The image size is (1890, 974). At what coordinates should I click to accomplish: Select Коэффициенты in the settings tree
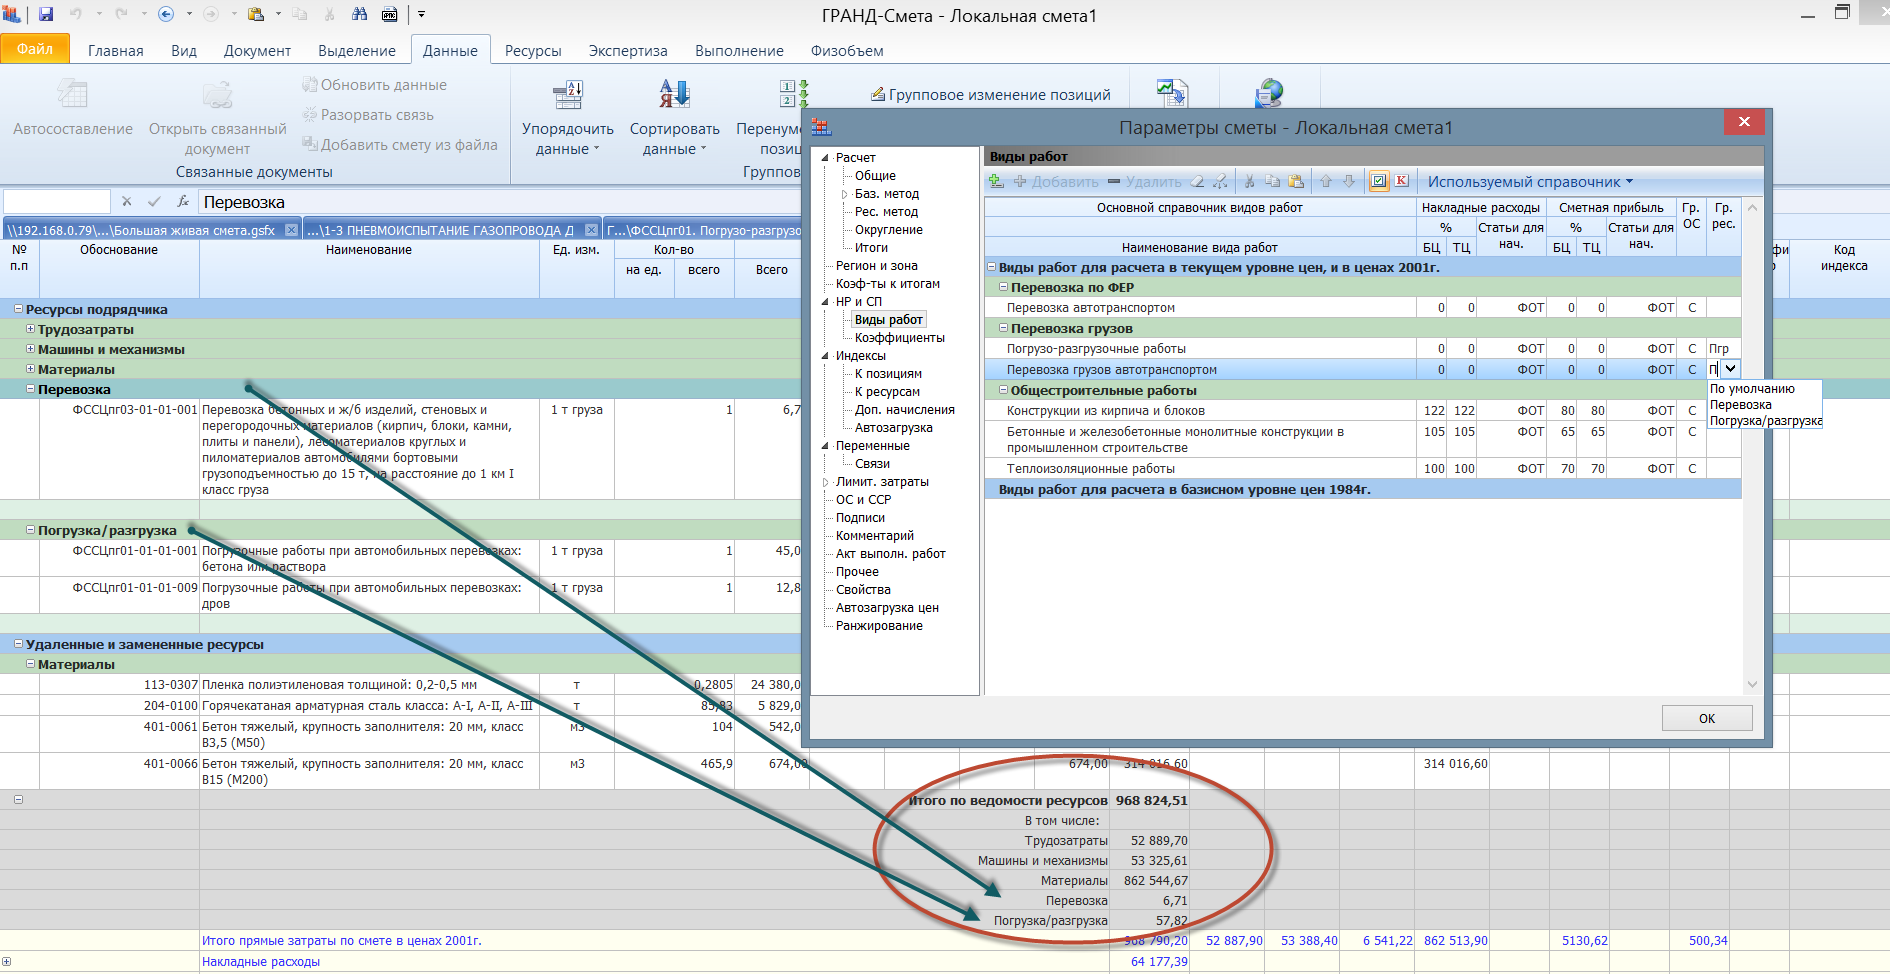899,338
